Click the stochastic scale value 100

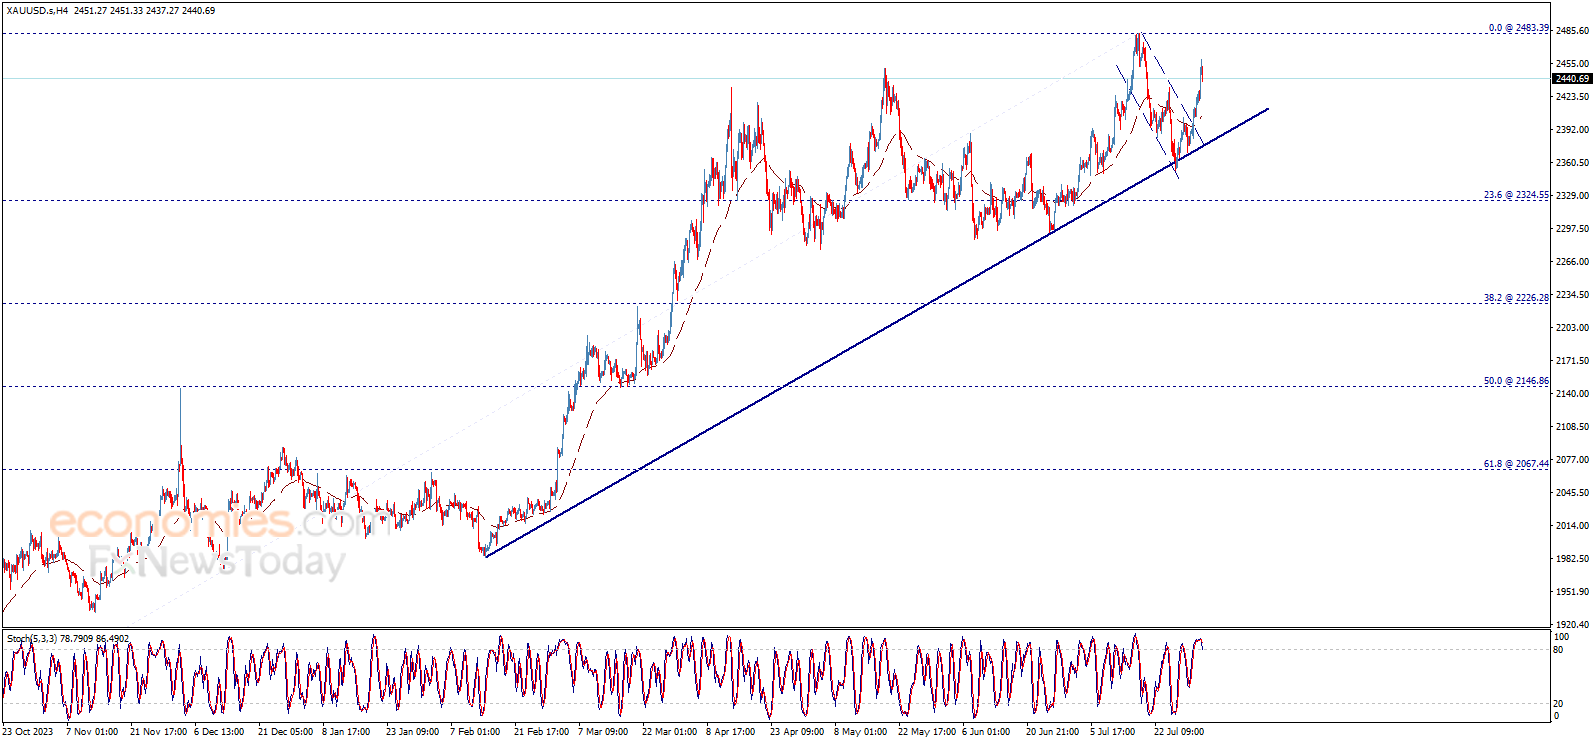pos(1561,637)
